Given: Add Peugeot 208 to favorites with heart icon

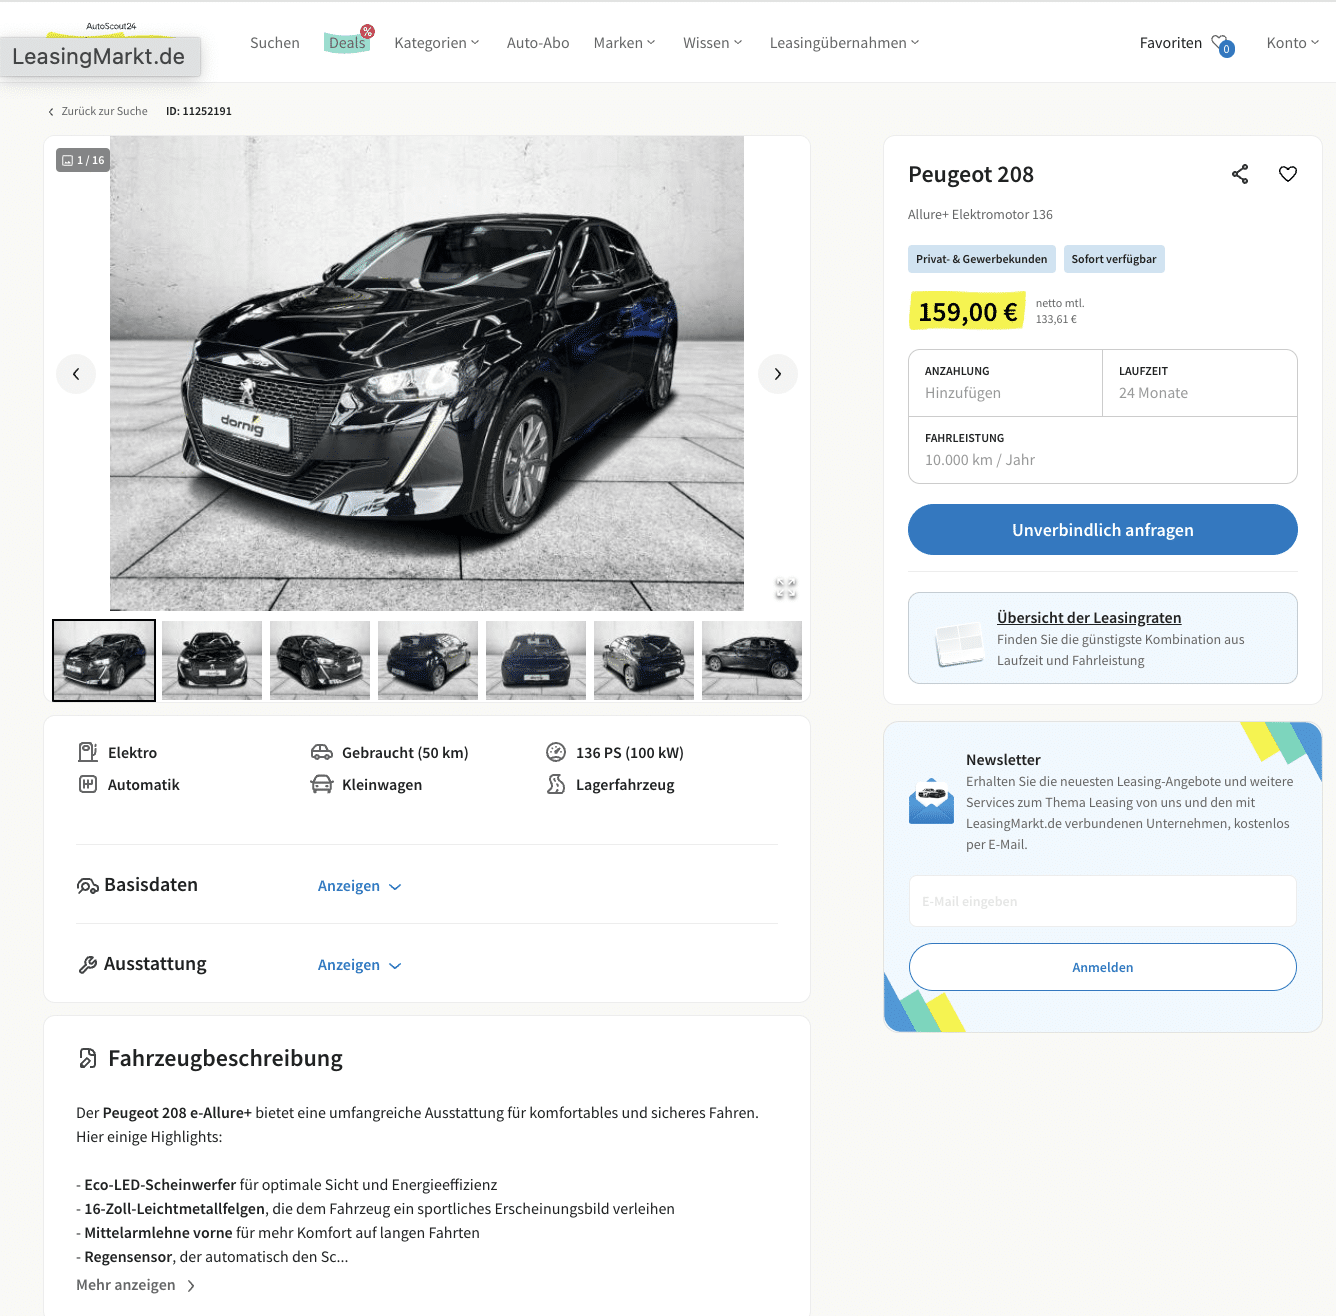Looking at the screenshot, I should tap(1288, 174).
